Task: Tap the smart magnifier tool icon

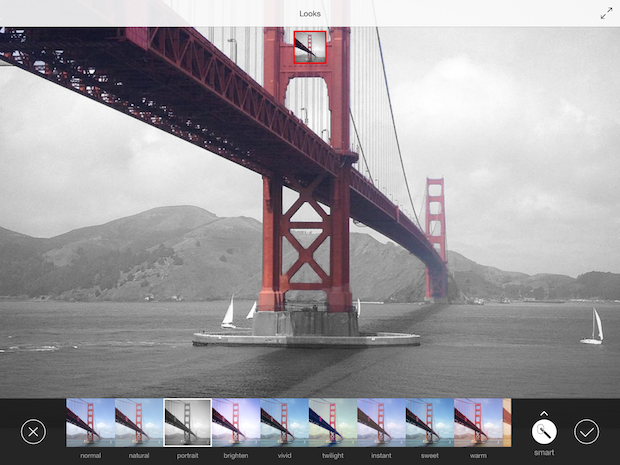Action: [x=544, y=432]
